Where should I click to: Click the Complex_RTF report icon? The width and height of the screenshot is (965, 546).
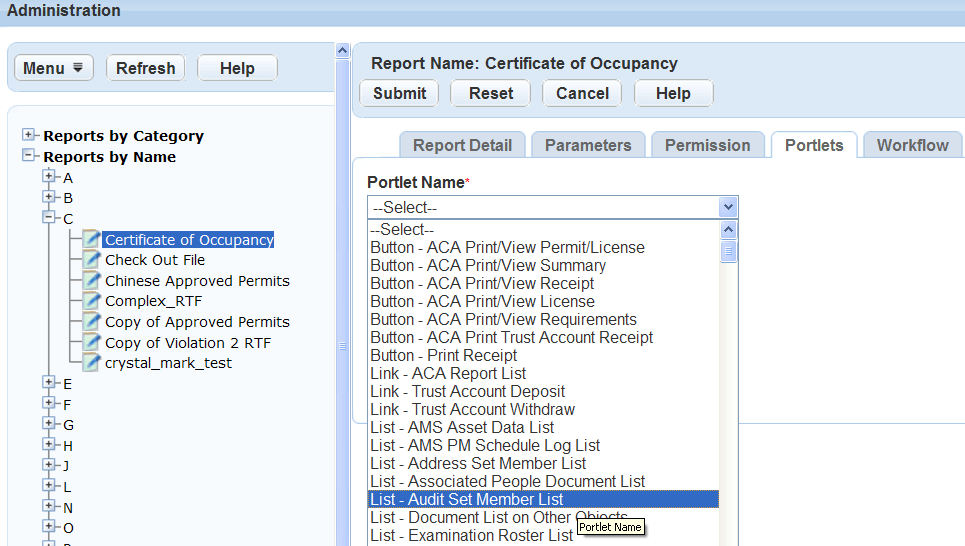click(92, 301)
